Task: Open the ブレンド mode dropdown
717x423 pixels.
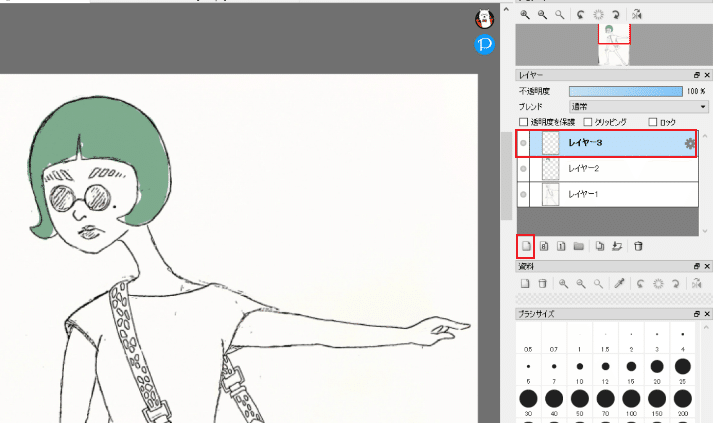Action: pos(639,107)
